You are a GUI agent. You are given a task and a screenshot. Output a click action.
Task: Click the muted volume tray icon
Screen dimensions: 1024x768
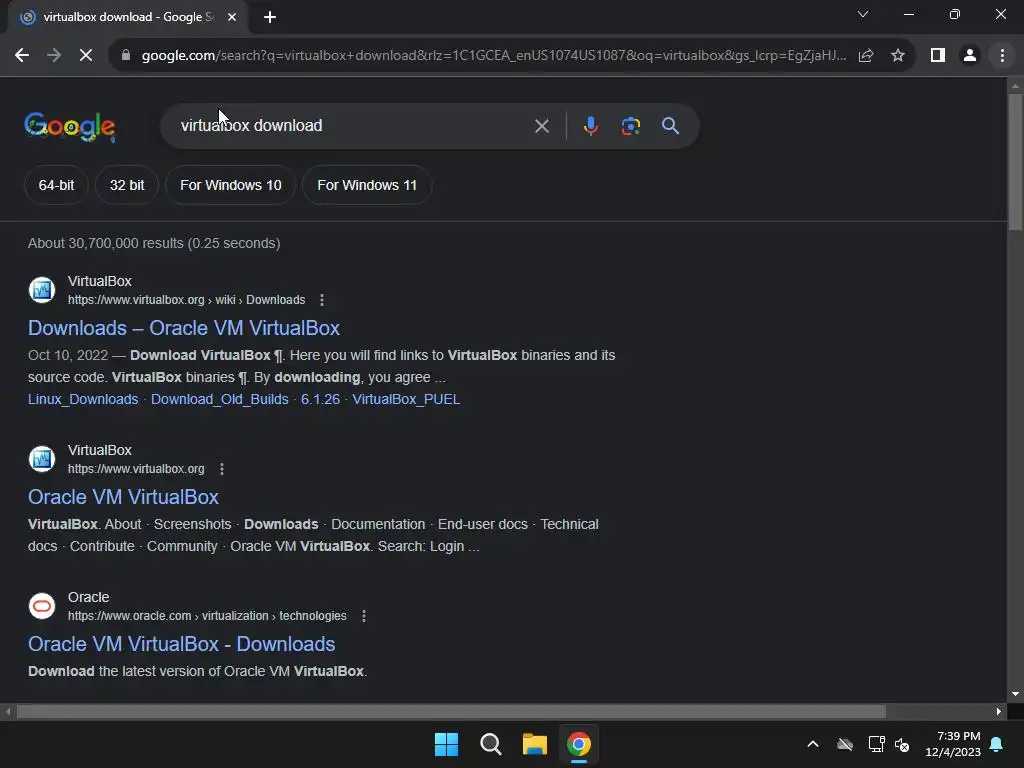pos(902,744)
